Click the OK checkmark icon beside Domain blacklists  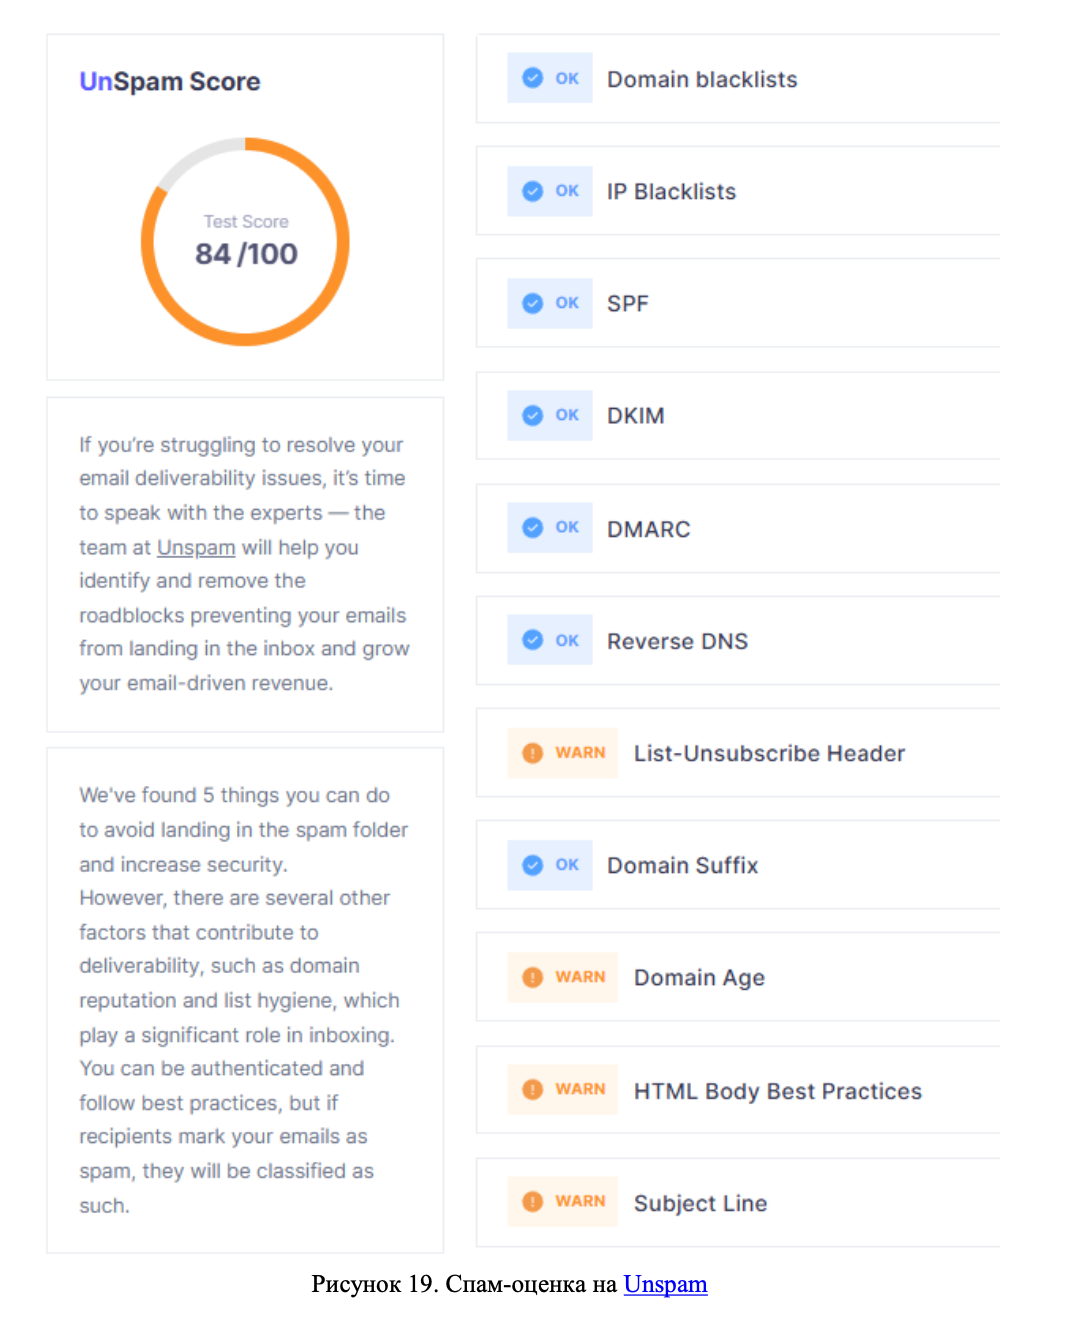(533, 78)
